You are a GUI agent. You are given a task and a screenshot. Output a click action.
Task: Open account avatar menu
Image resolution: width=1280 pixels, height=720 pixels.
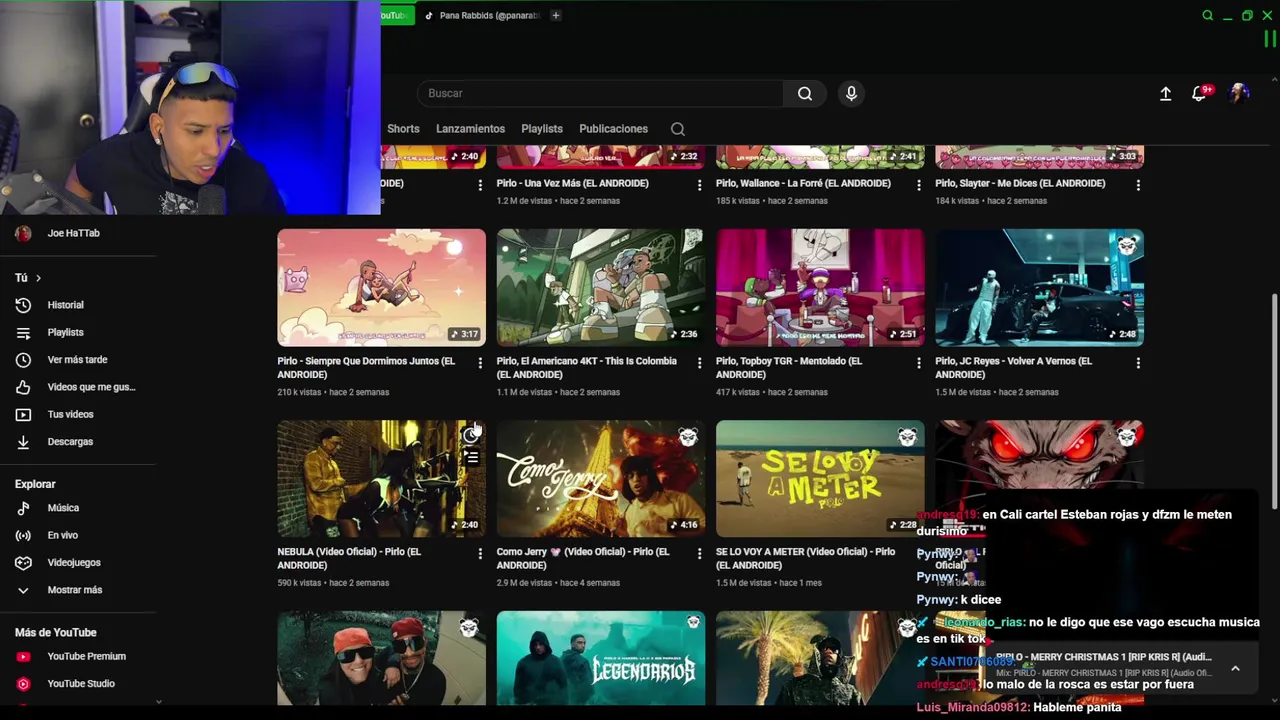coord(1239,94)
